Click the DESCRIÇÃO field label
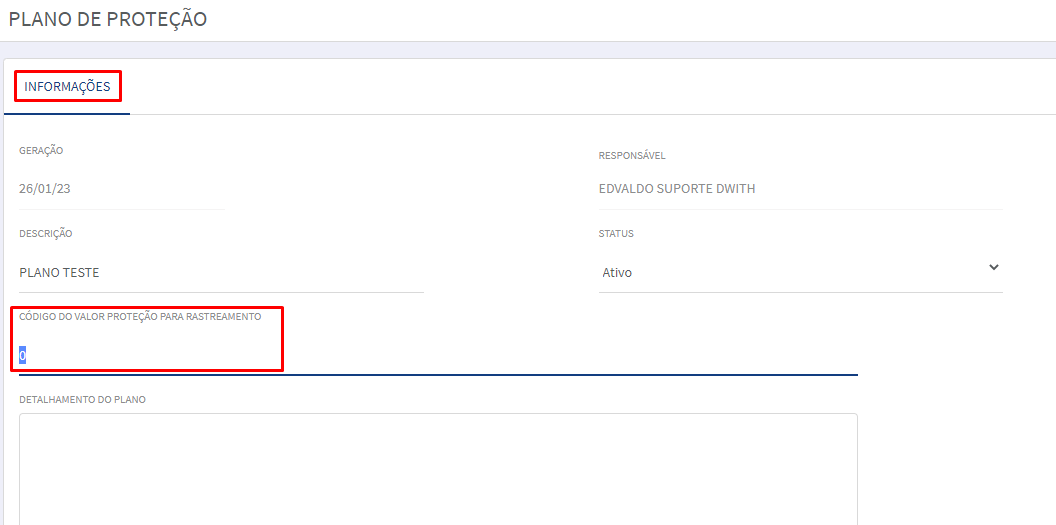Image resolution: width=1056 pixels, height=525 pixels. pos(46,234)
